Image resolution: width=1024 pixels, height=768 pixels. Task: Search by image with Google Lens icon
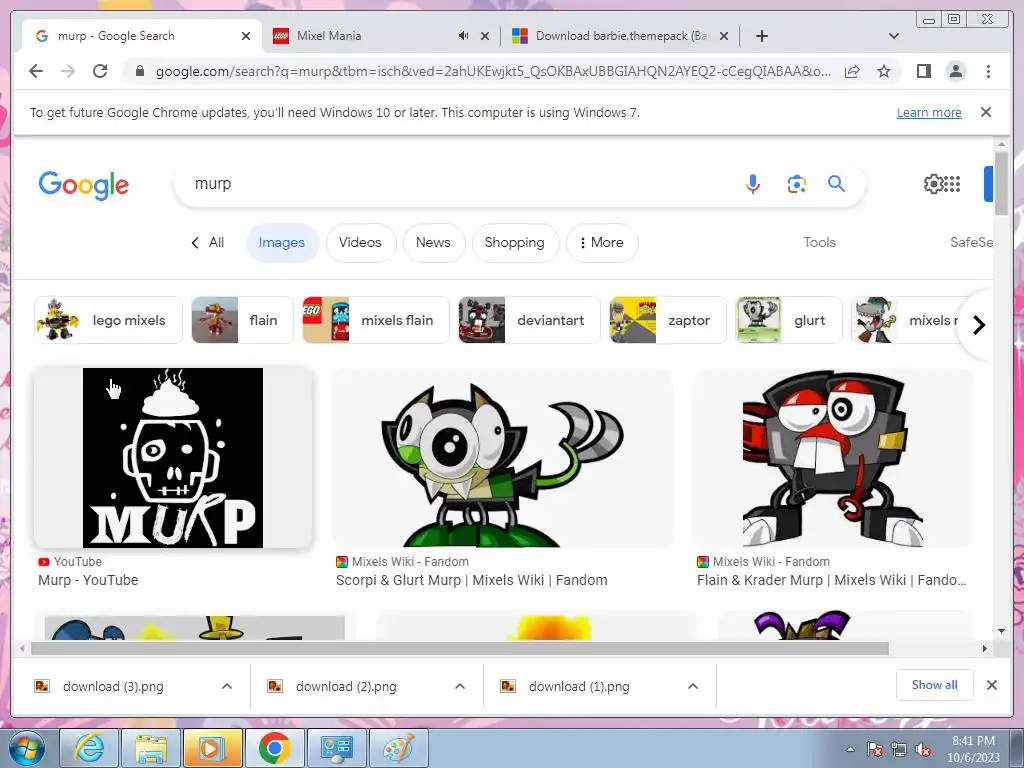pyautogui.click(x=796, y=184)
